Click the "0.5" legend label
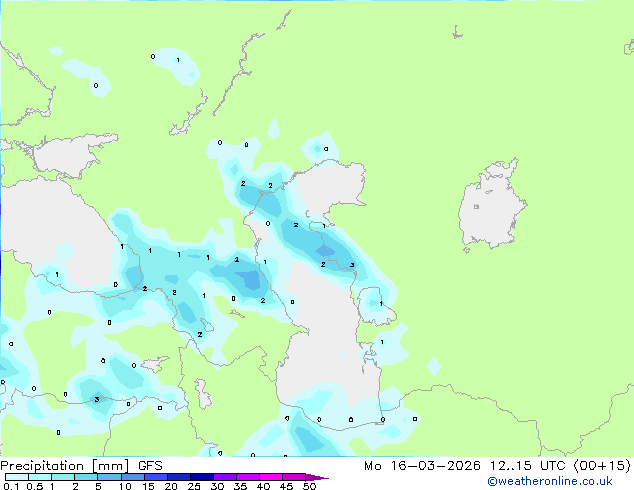The height and width of the screenshot is (490, 634). [x=35, y=486]
